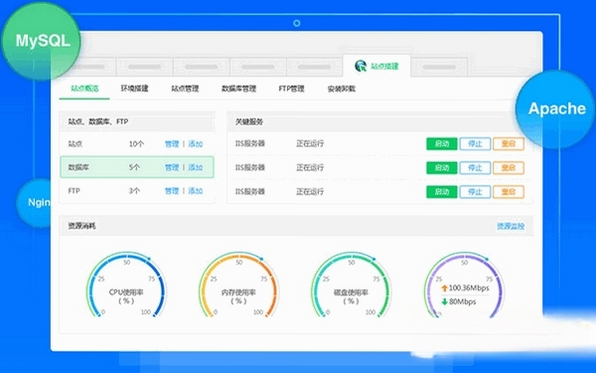596x373 pixels.
Task: Click 管理 link in the 站点 row
Action: pos(172,144)
